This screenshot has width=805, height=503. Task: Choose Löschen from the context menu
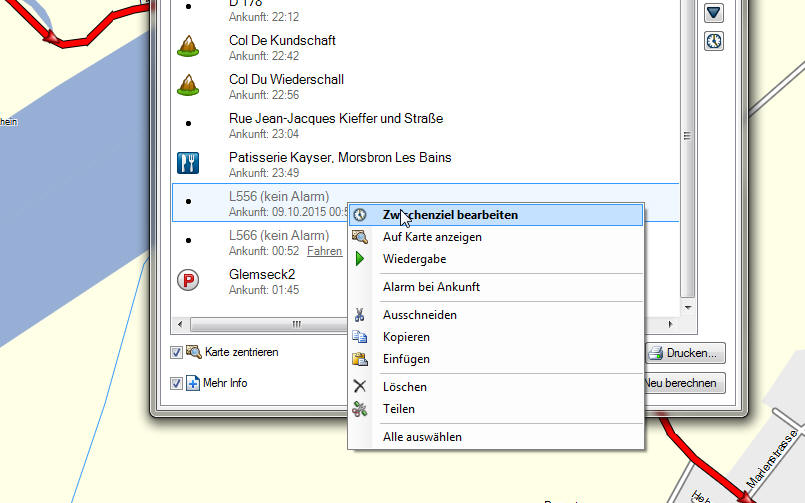[405, 387]
